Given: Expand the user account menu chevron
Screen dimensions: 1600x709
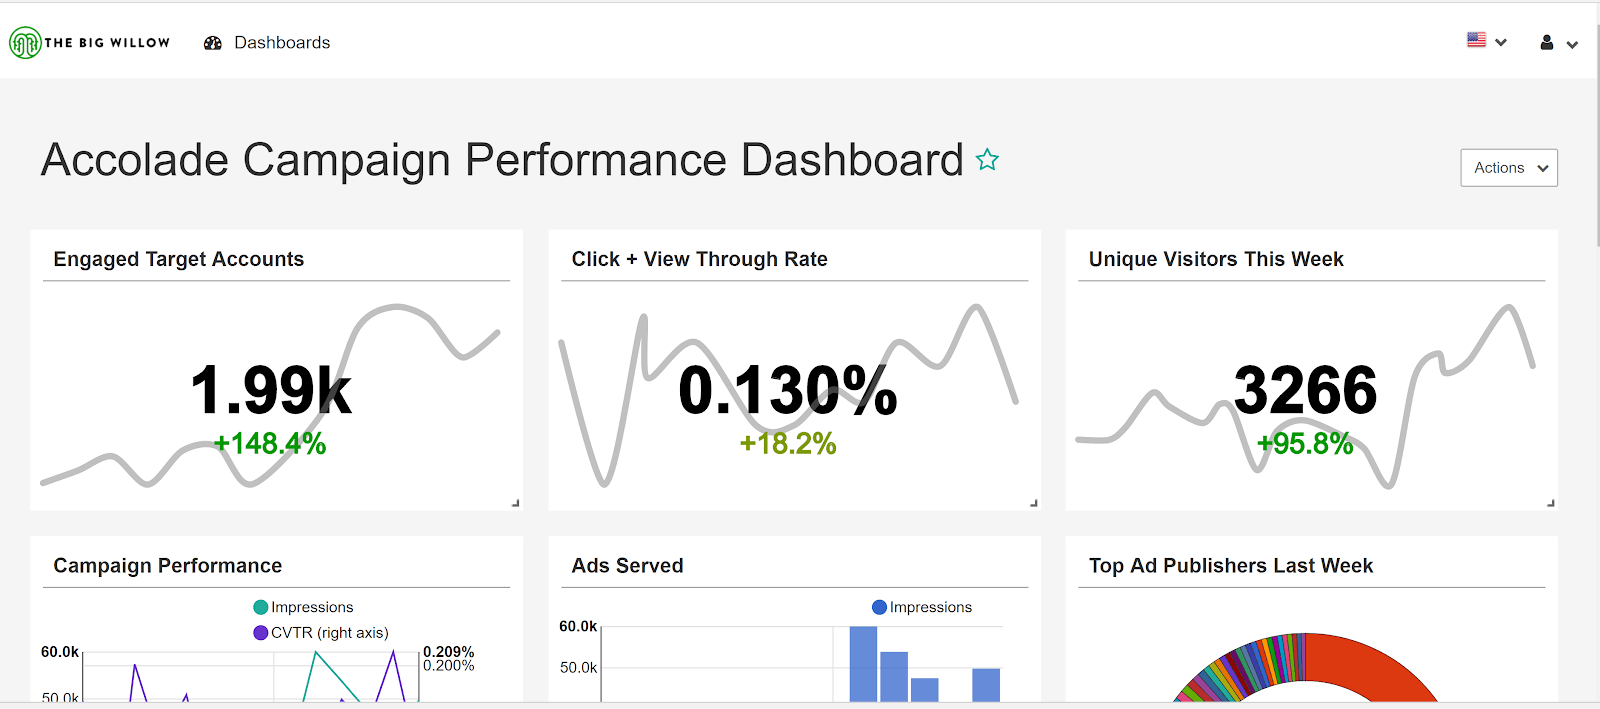Looking at the screenshot, I should pyautogui.click(x=1572, y=45).
